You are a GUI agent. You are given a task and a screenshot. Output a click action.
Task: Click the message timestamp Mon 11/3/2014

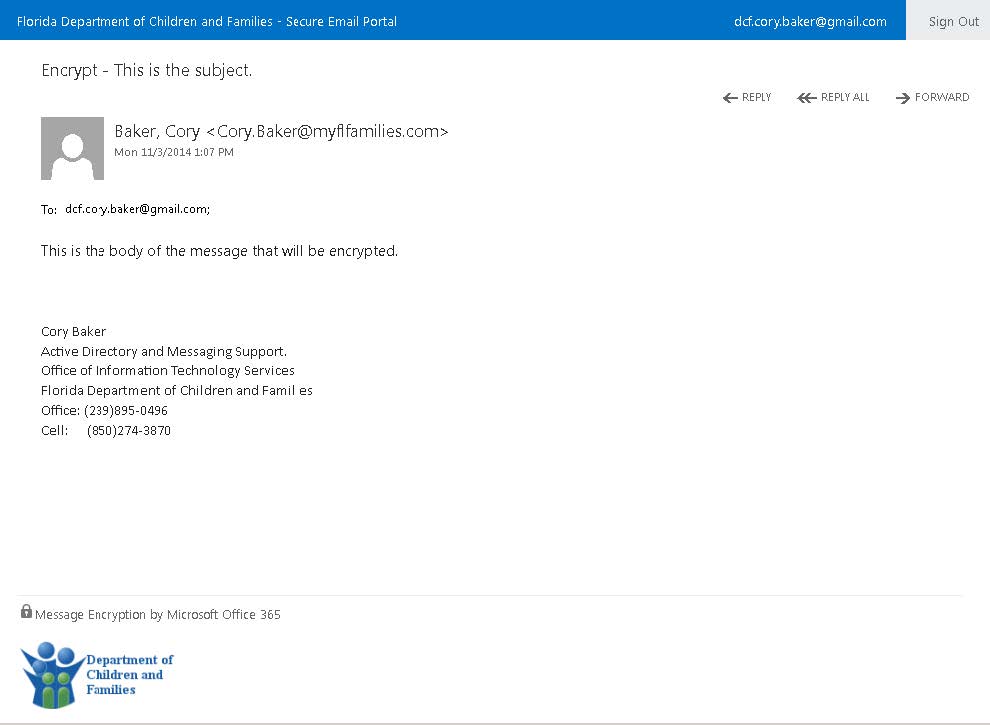pyautogui.click(x=174, y=152)
